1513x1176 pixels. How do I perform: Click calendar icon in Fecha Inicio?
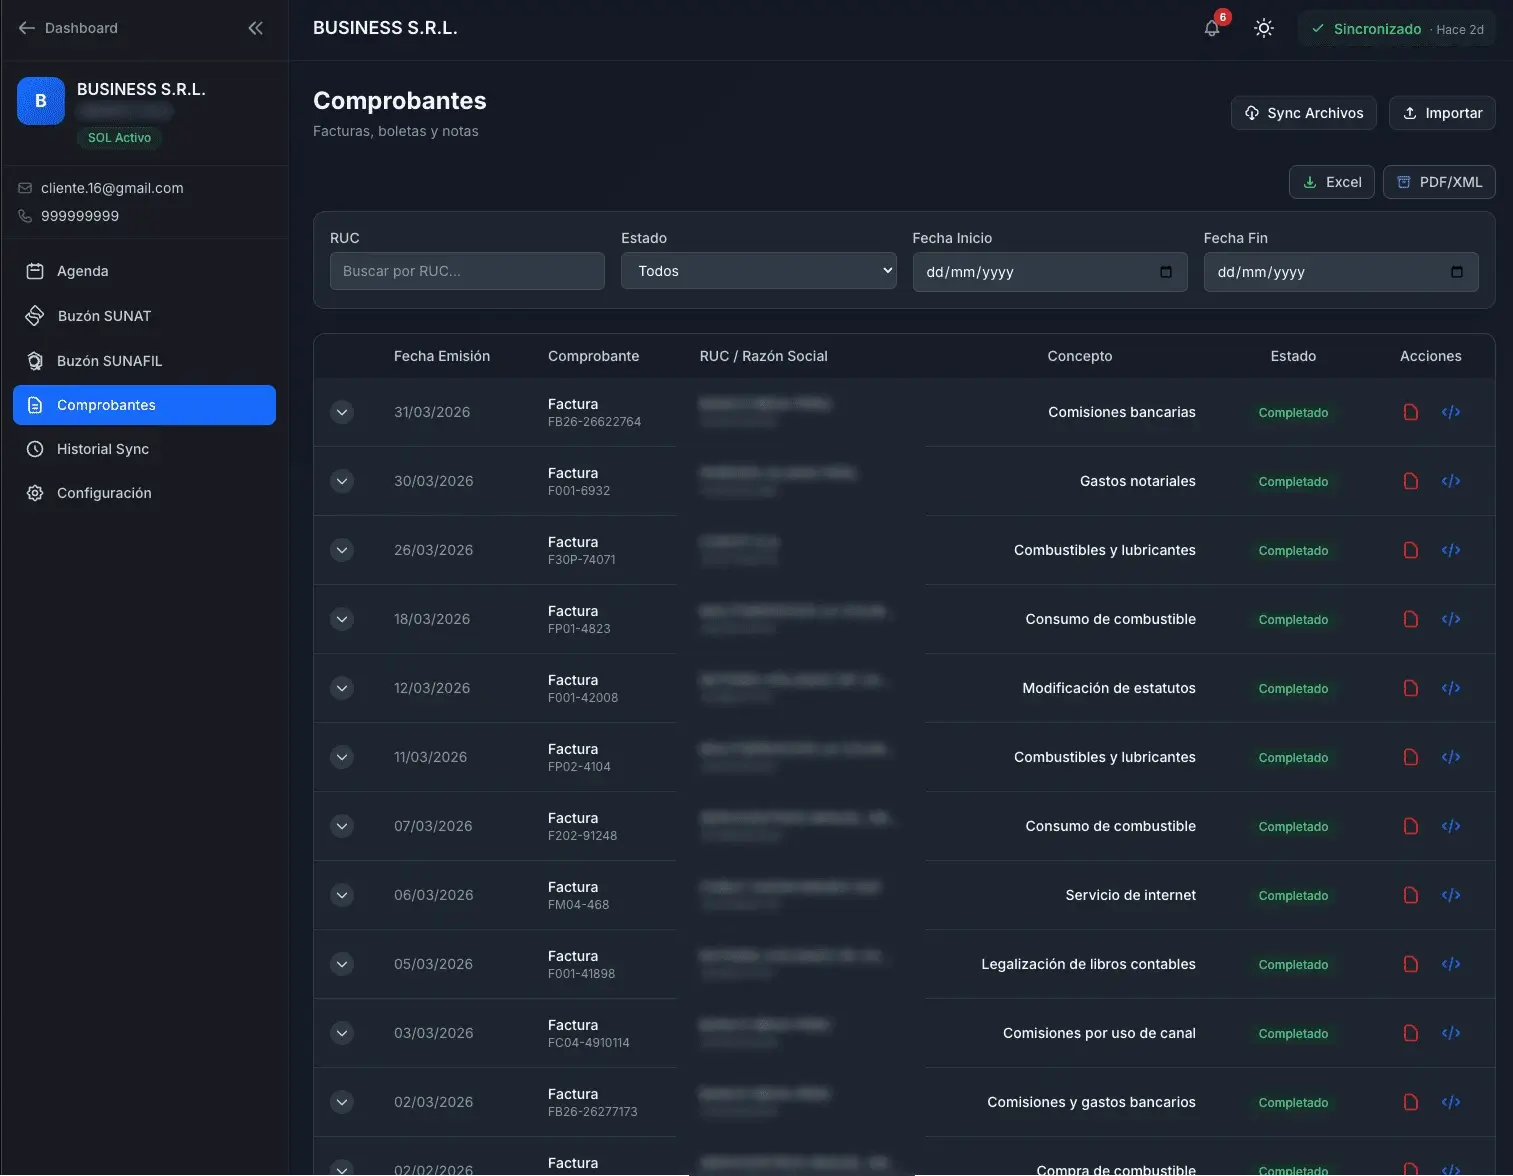tap(1166, 272)
